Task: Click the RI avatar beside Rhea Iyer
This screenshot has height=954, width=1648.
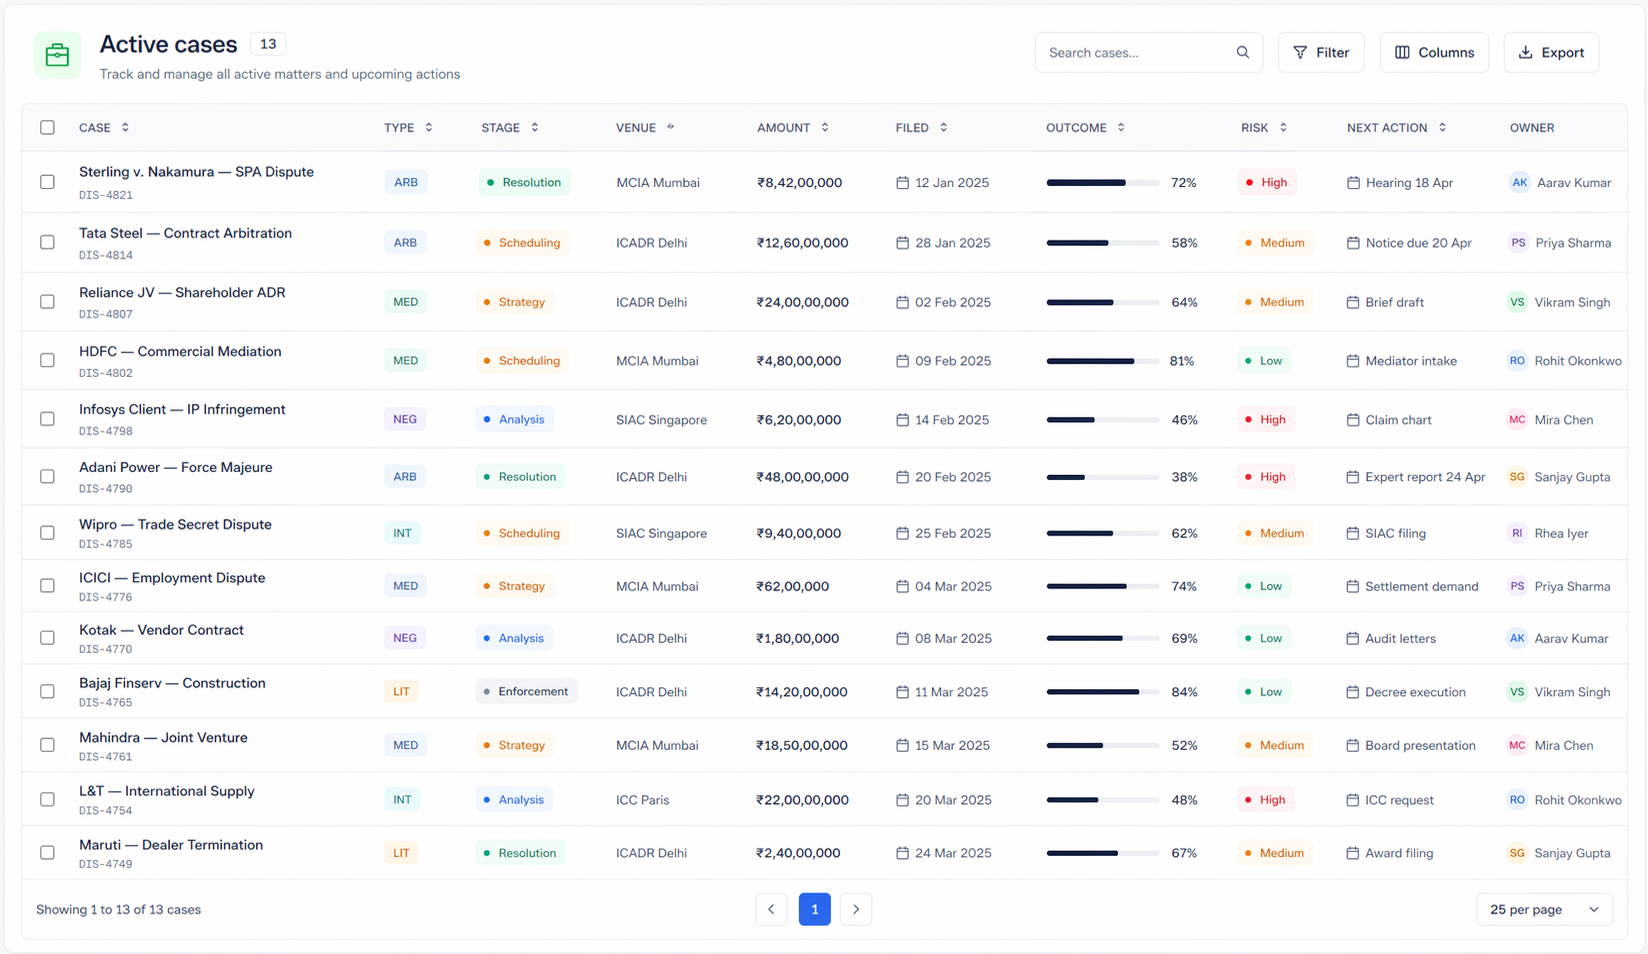Action: click(x=1518, y=533)
